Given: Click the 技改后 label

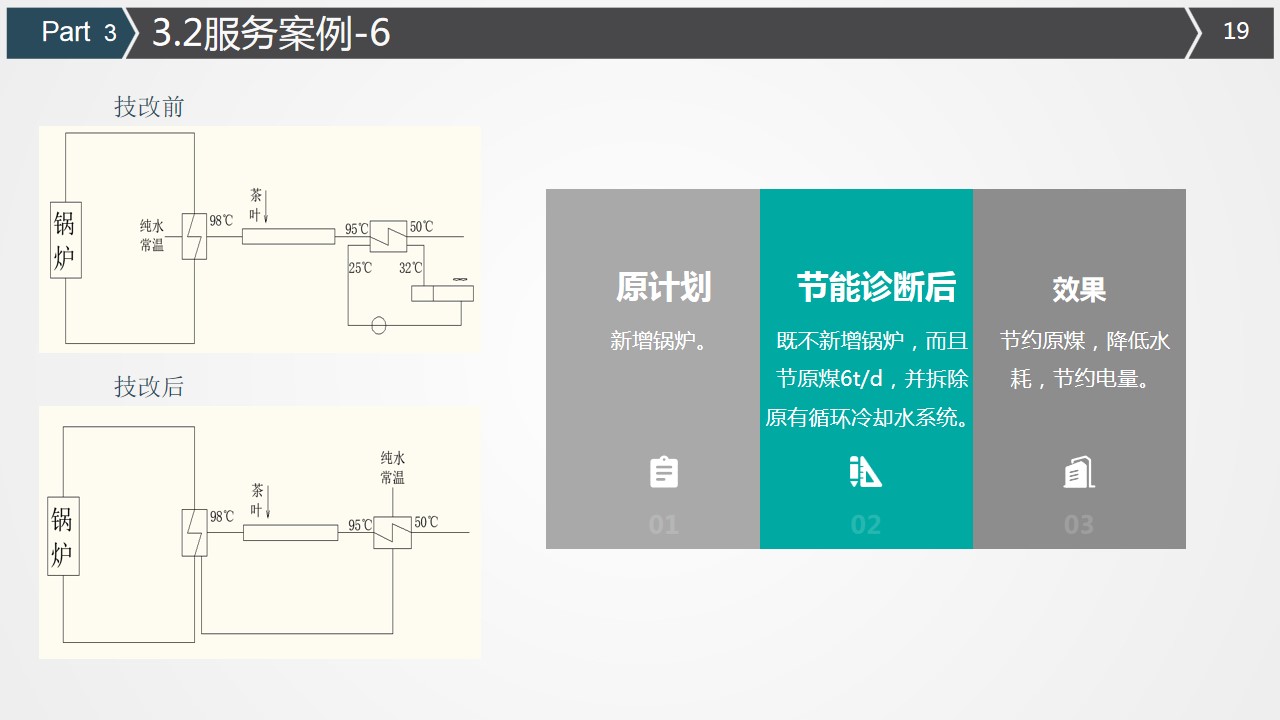Looking at the screenshot, I should [149, 387].
